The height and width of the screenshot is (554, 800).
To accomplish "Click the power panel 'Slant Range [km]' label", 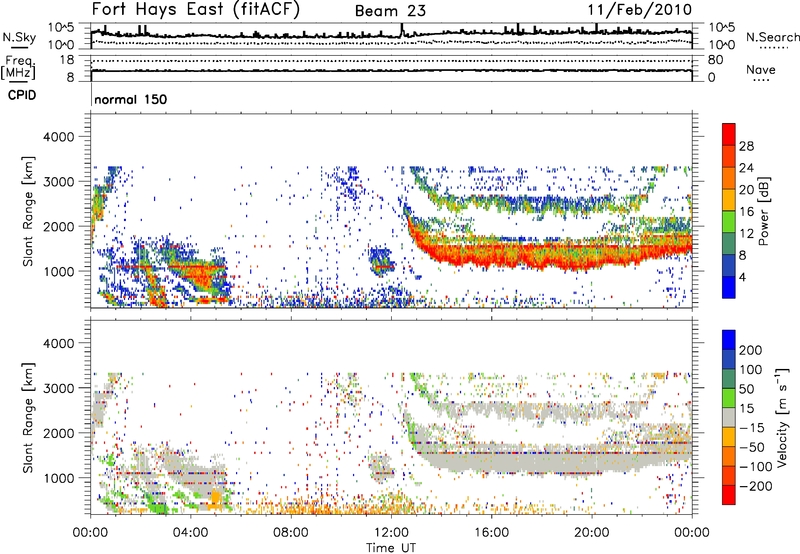I will click(28, 211).
